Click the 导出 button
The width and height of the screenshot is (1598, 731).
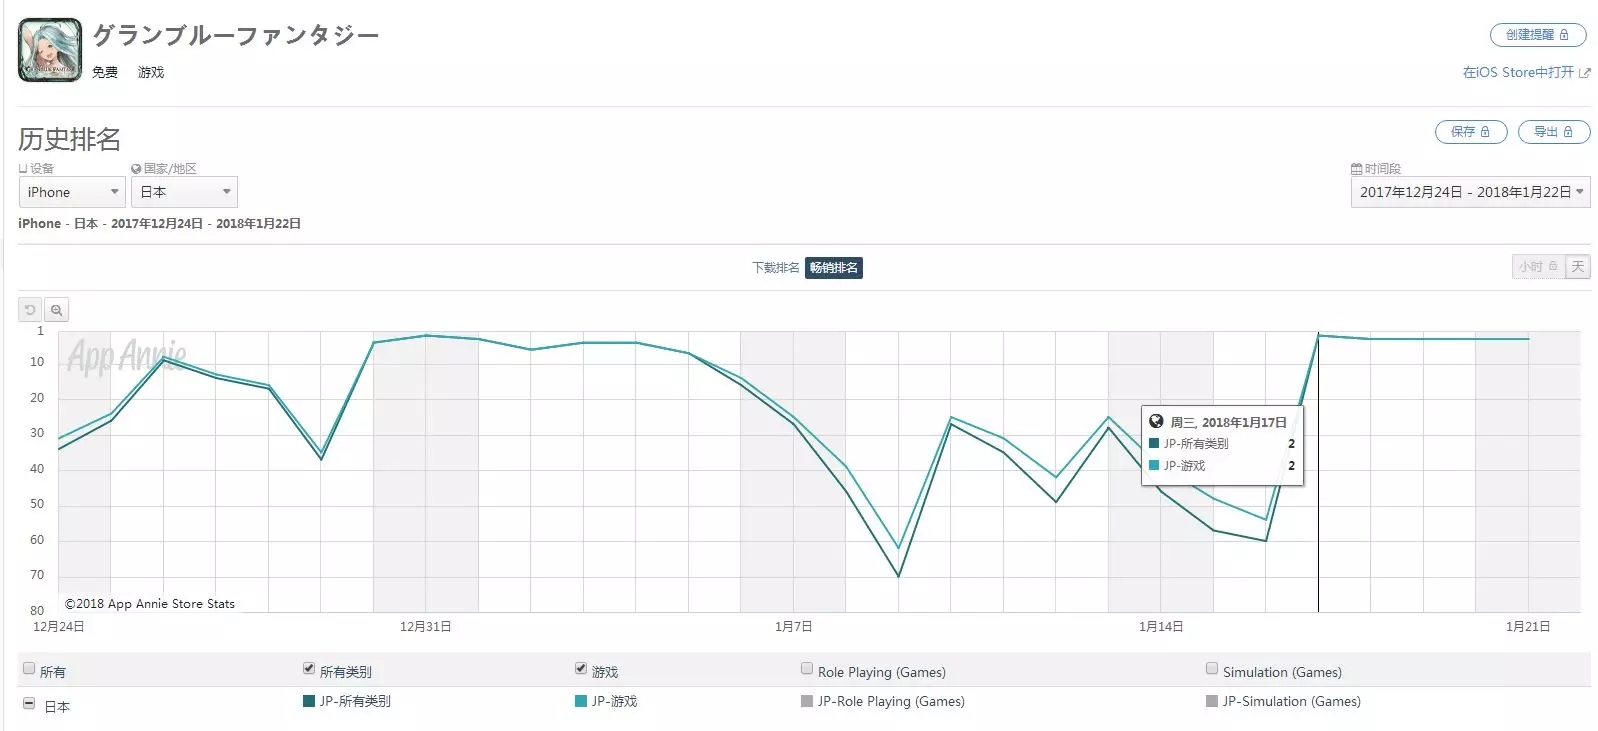[x=1554, y=132]
